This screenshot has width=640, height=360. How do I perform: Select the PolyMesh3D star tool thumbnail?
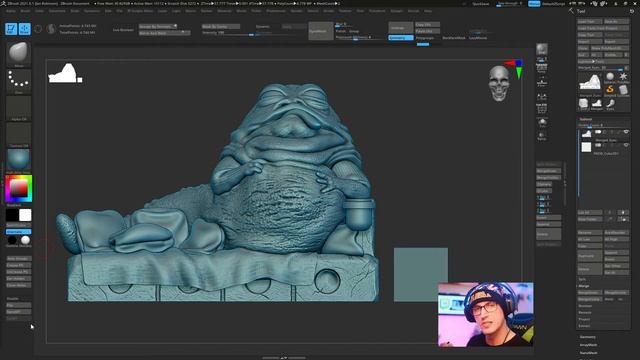point(623,77)
